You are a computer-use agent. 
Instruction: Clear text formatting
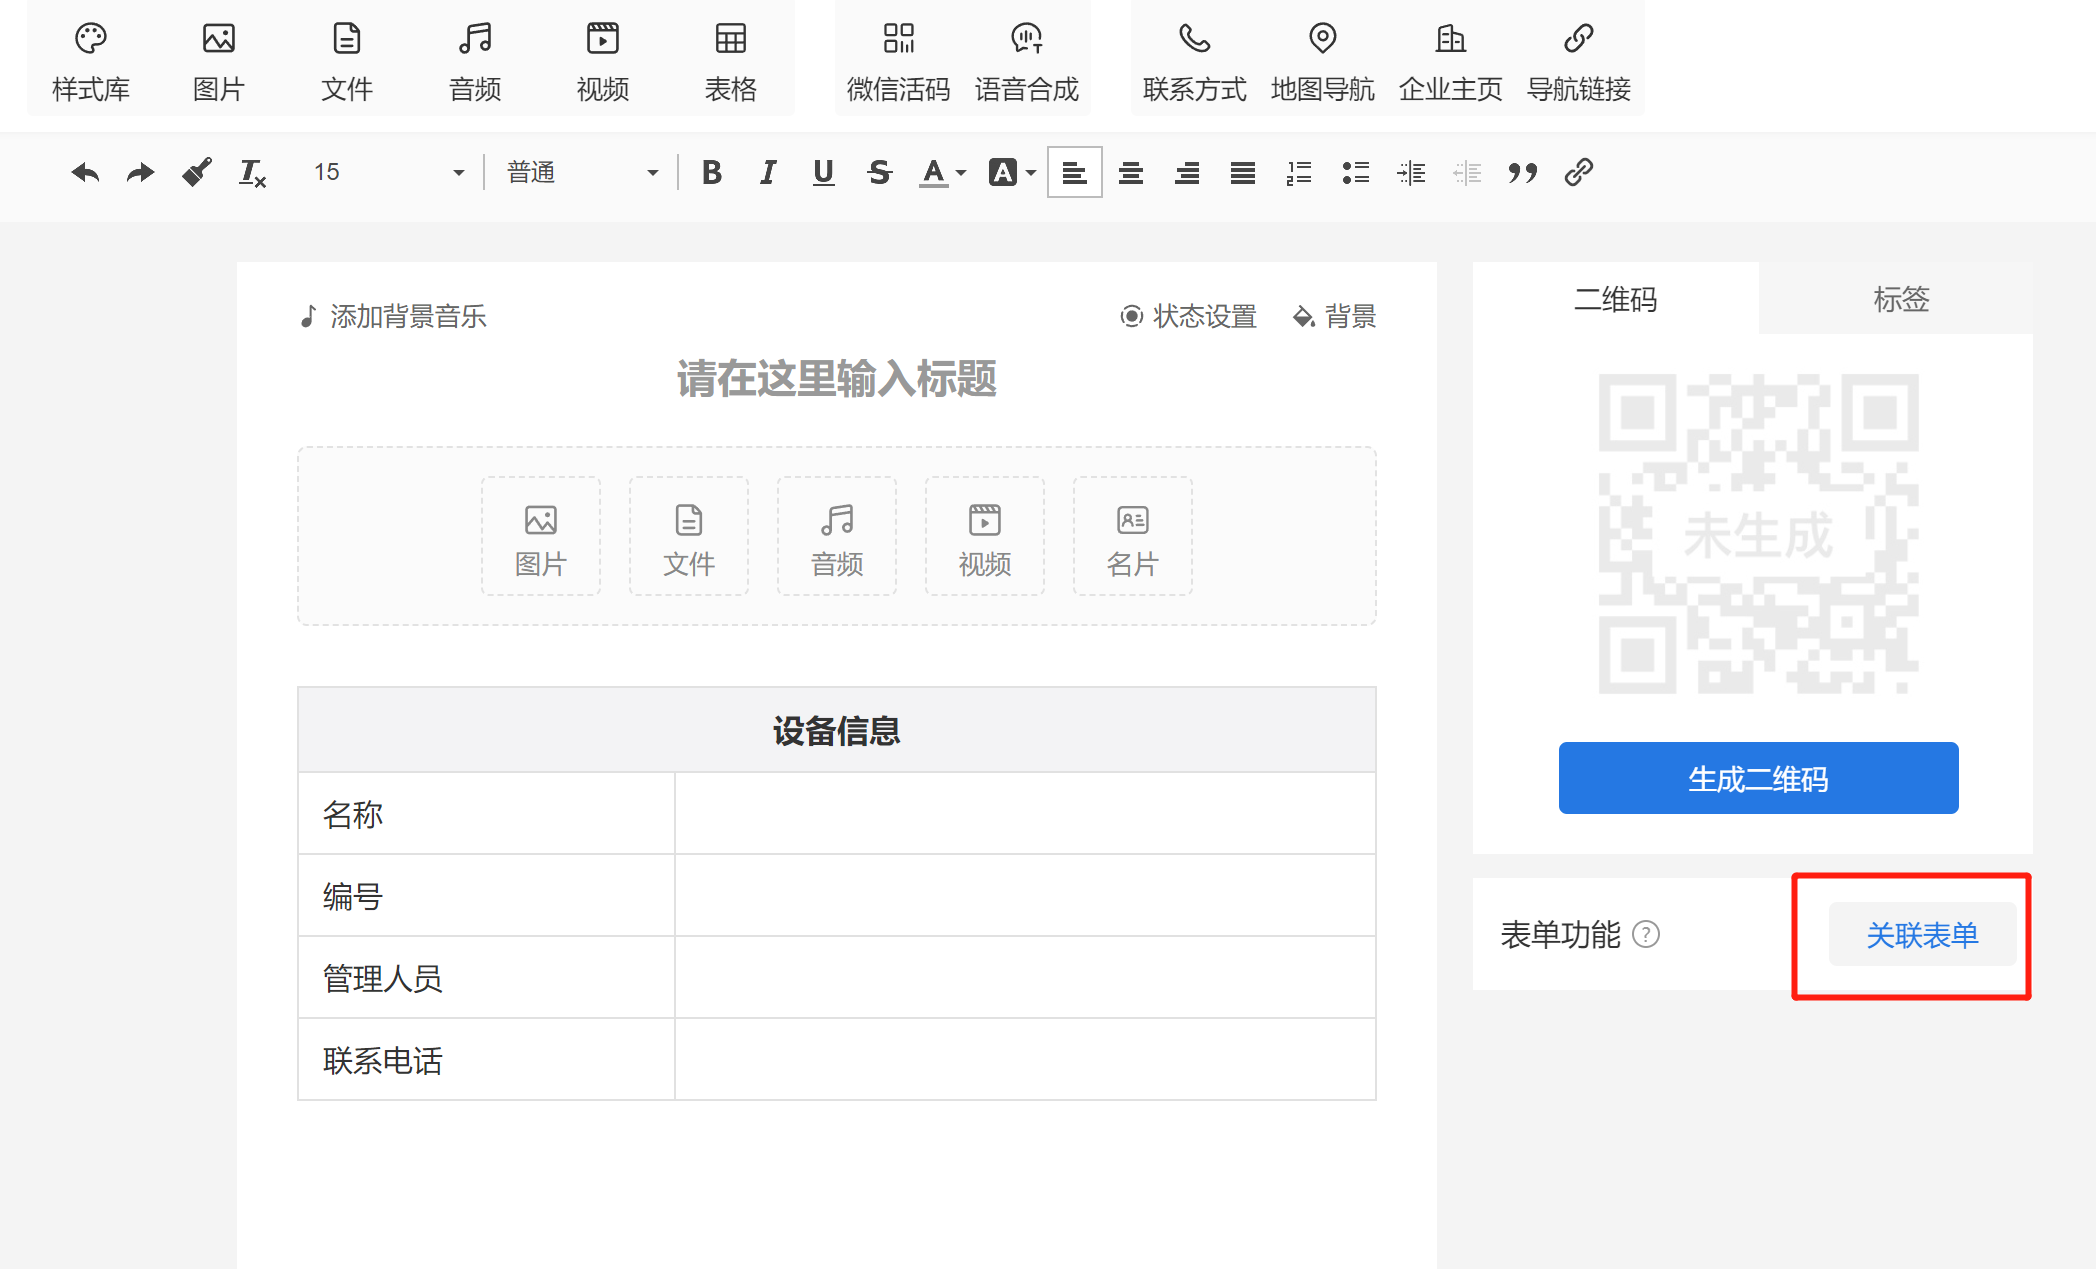point(252,173)
